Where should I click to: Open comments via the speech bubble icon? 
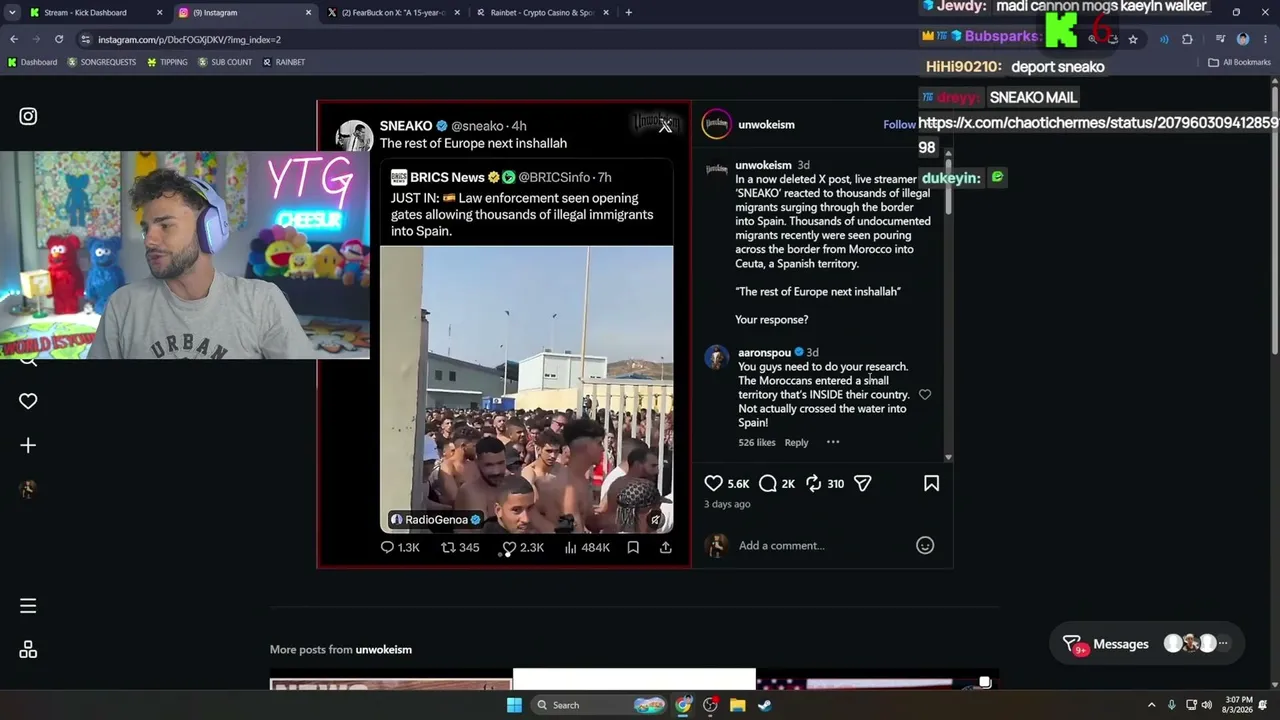(x=768, y=484)
